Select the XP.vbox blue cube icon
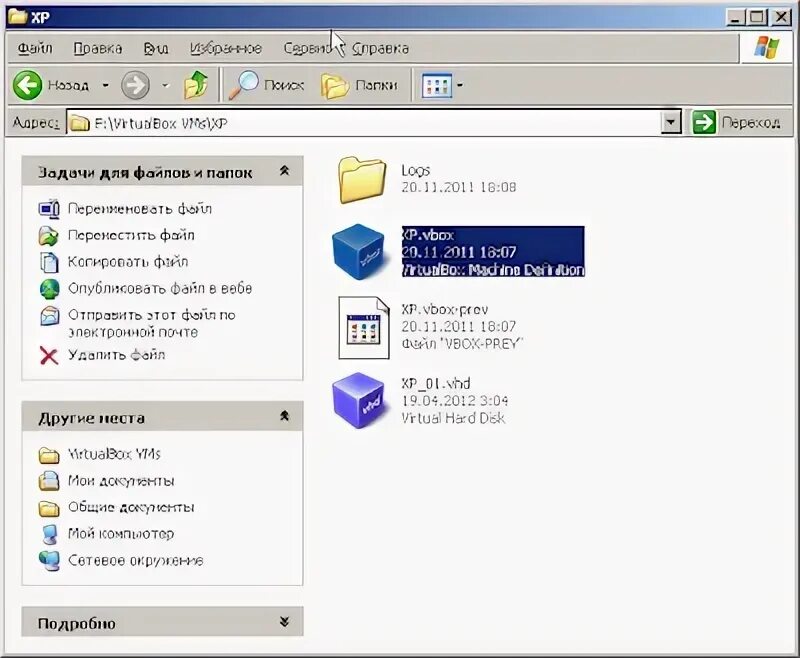 358,251
